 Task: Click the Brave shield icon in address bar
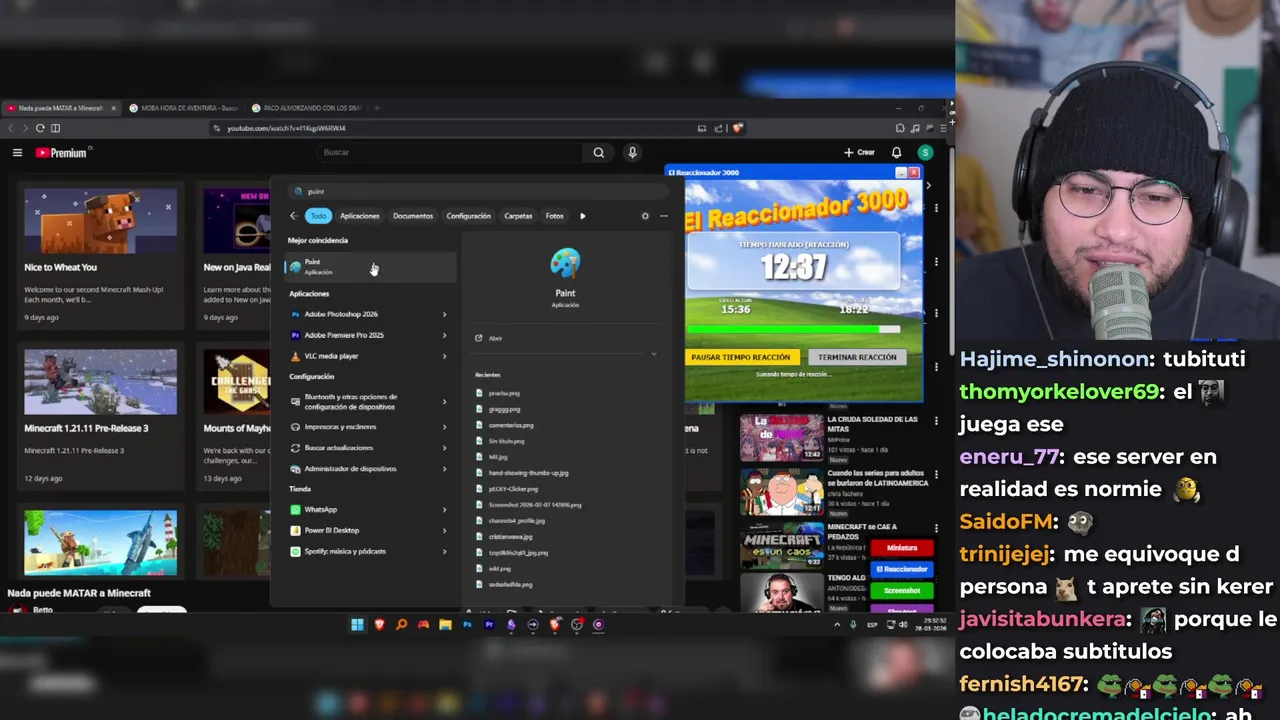(738, 128)
